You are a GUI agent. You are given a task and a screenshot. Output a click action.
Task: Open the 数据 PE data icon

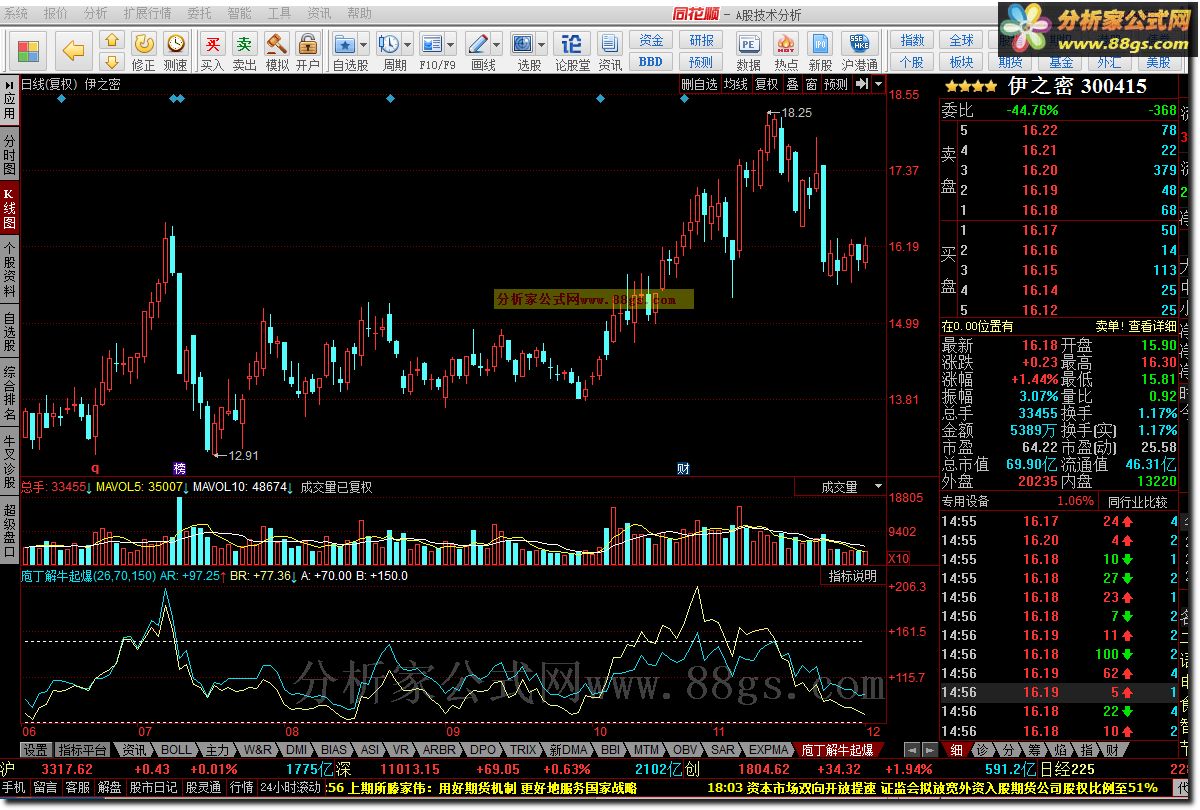[748, 52]
